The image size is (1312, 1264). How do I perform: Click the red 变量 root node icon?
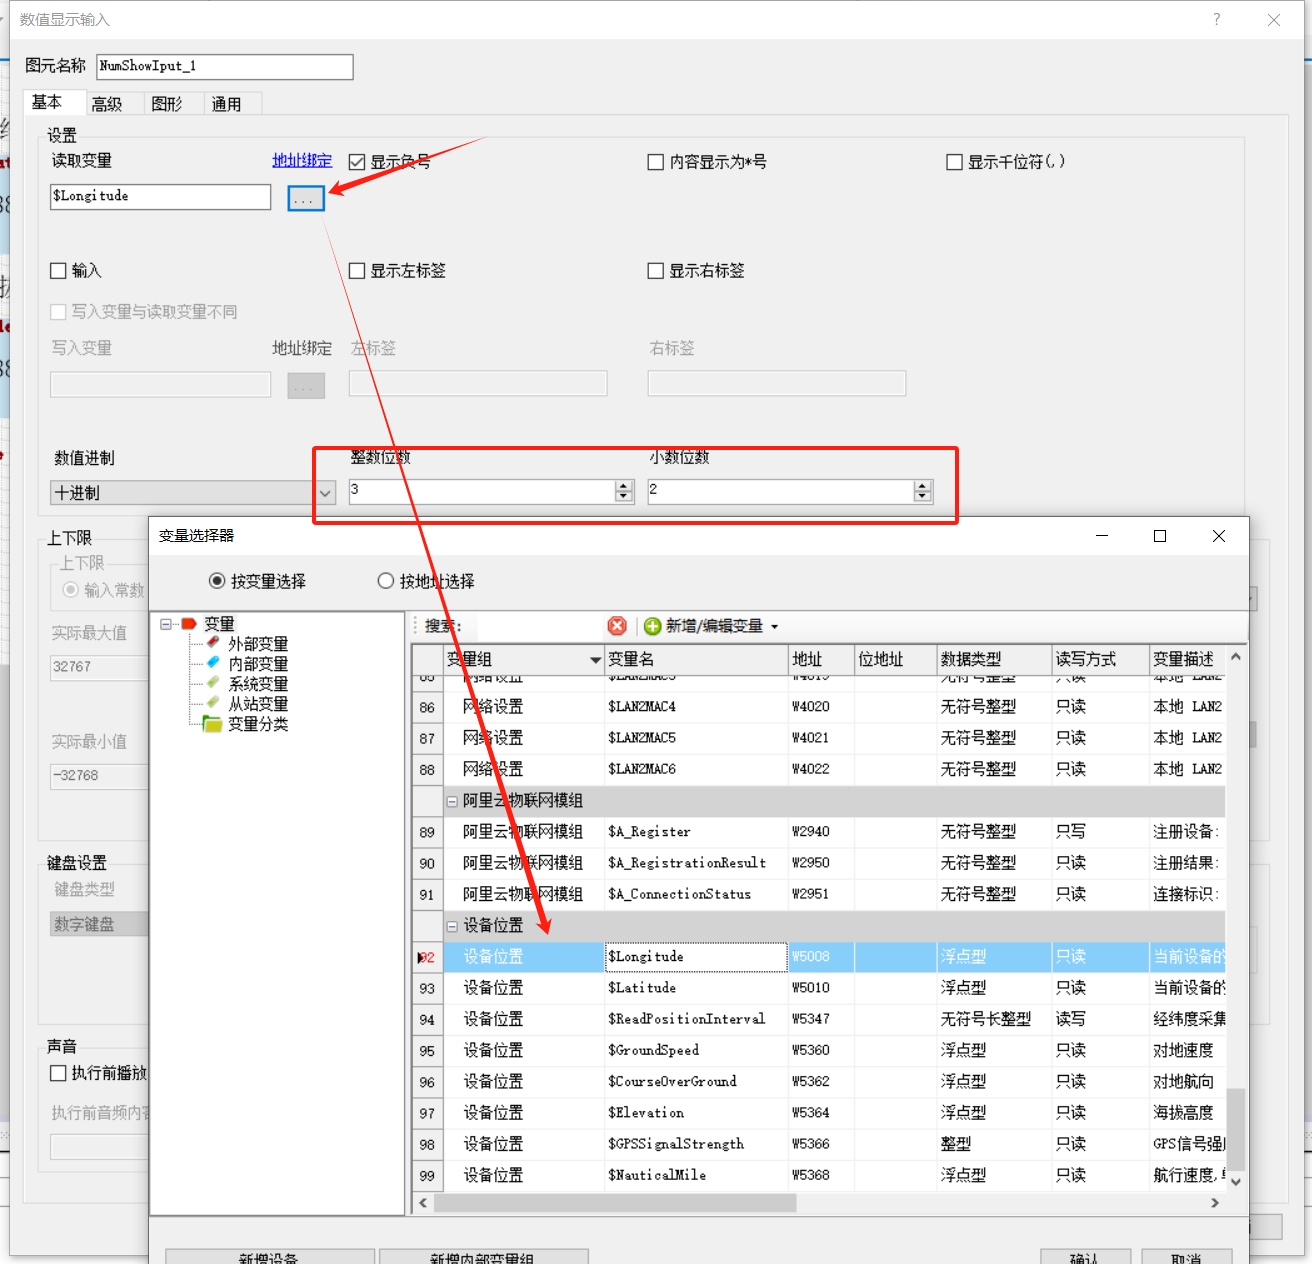pyautogui.click(x=189, y=623)
